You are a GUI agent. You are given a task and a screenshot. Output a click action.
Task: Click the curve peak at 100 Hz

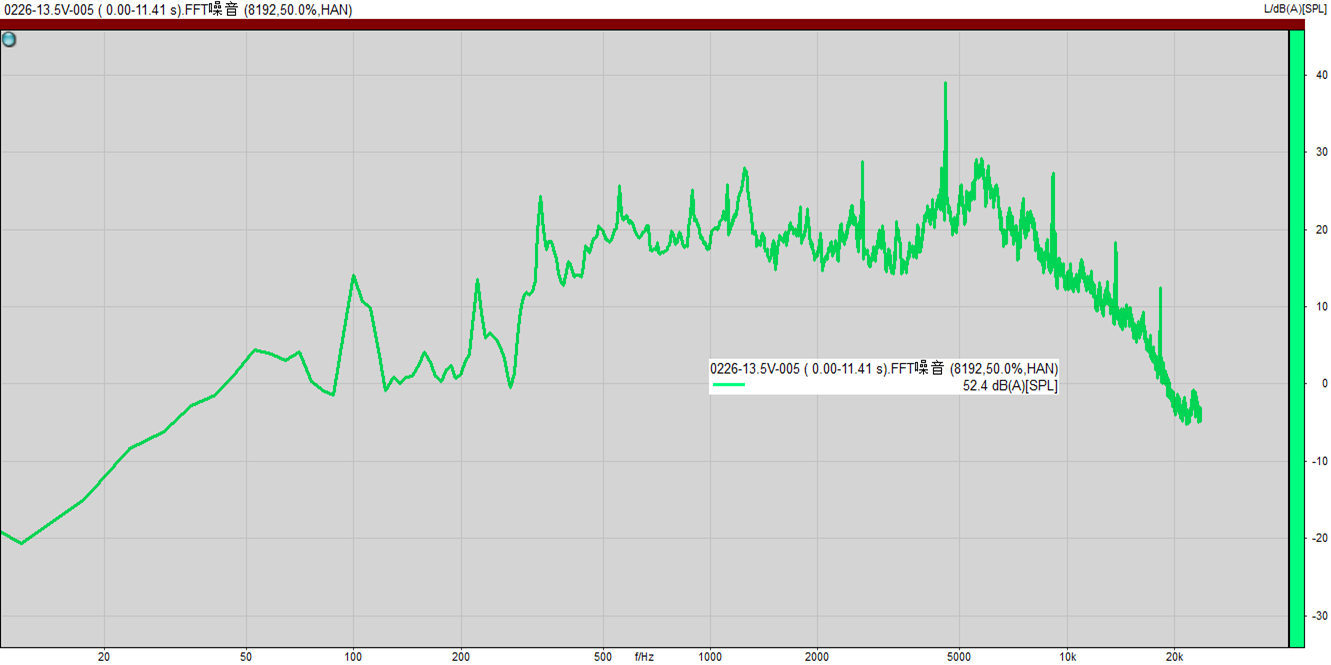pos(353,276)
